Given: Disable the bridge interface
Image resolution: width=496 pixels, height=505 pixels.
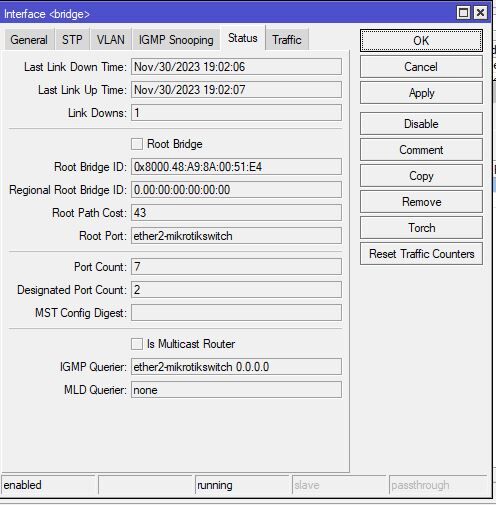Looking at the screenshot, I should pos(421,124).
